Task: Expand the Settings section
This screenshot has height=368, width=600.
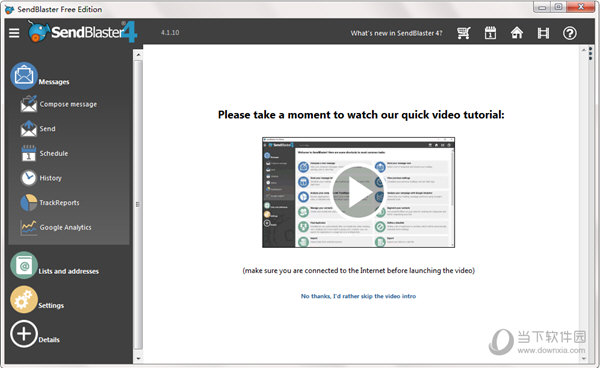Action: (x=51, y=306)
